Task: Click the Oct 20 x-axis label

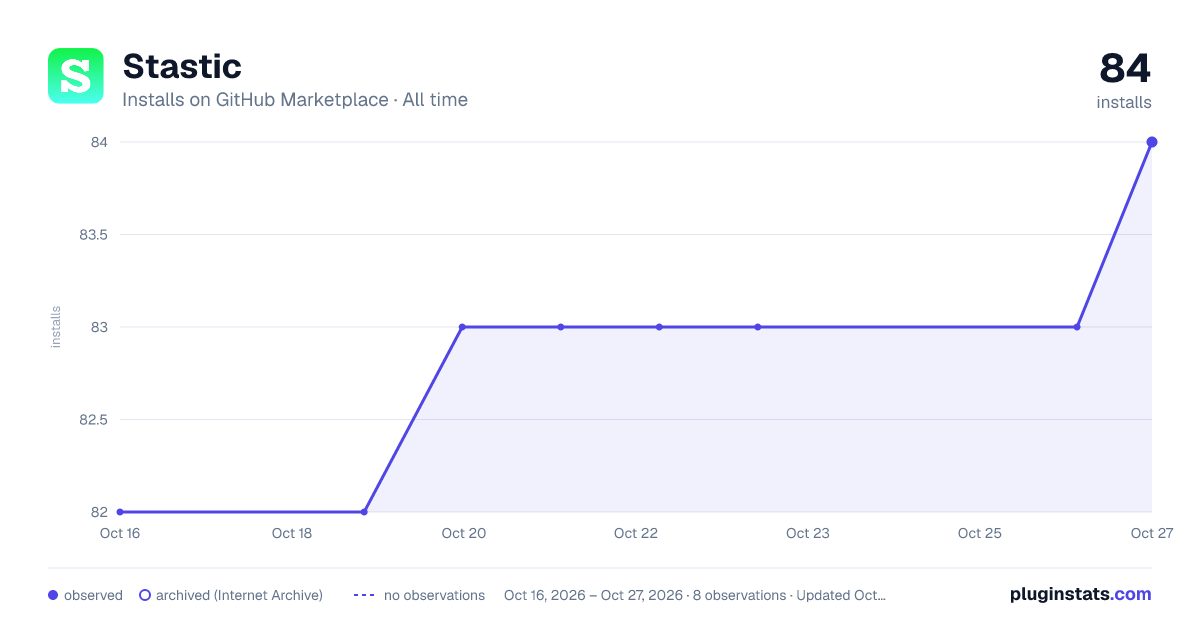Action: point(464,533)
